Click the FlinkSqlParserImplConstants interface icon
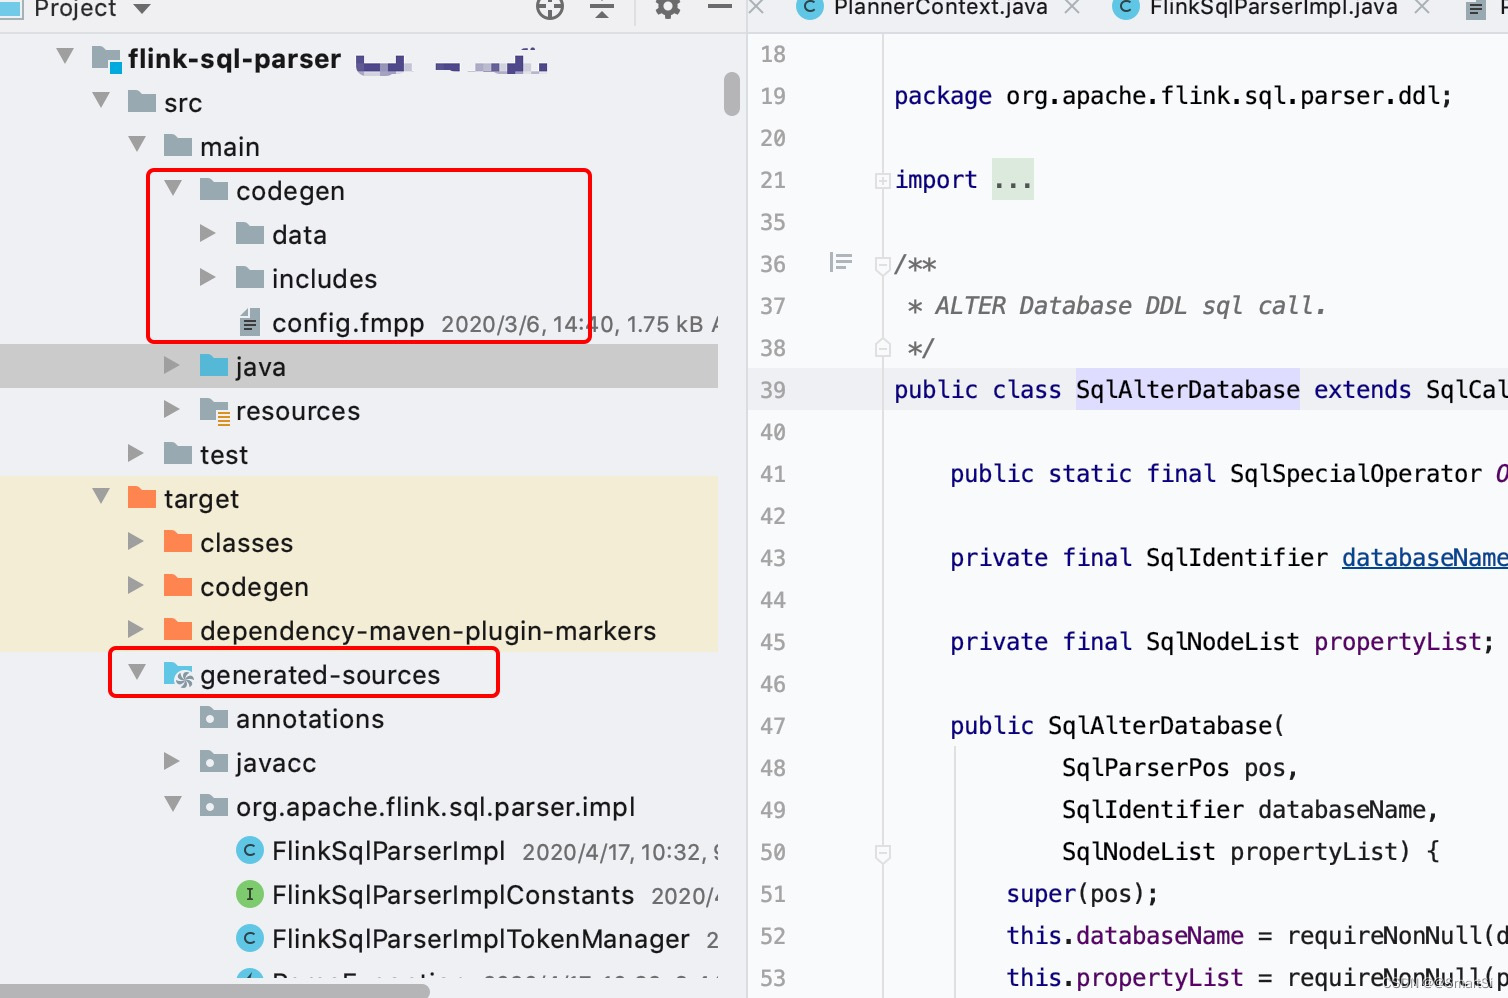The height and width of the screenshot is (998, 1508). click(249, 894)
